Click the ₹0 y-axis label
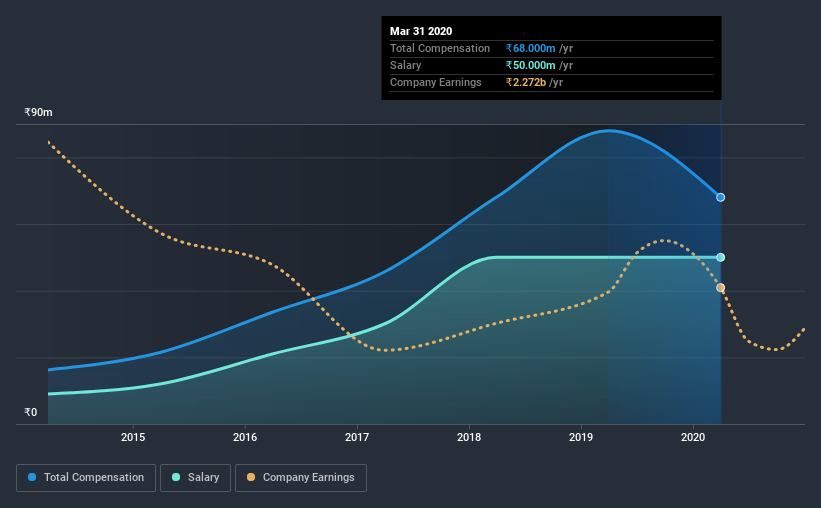Screen dimensions: 821x508 pos(31,412)
